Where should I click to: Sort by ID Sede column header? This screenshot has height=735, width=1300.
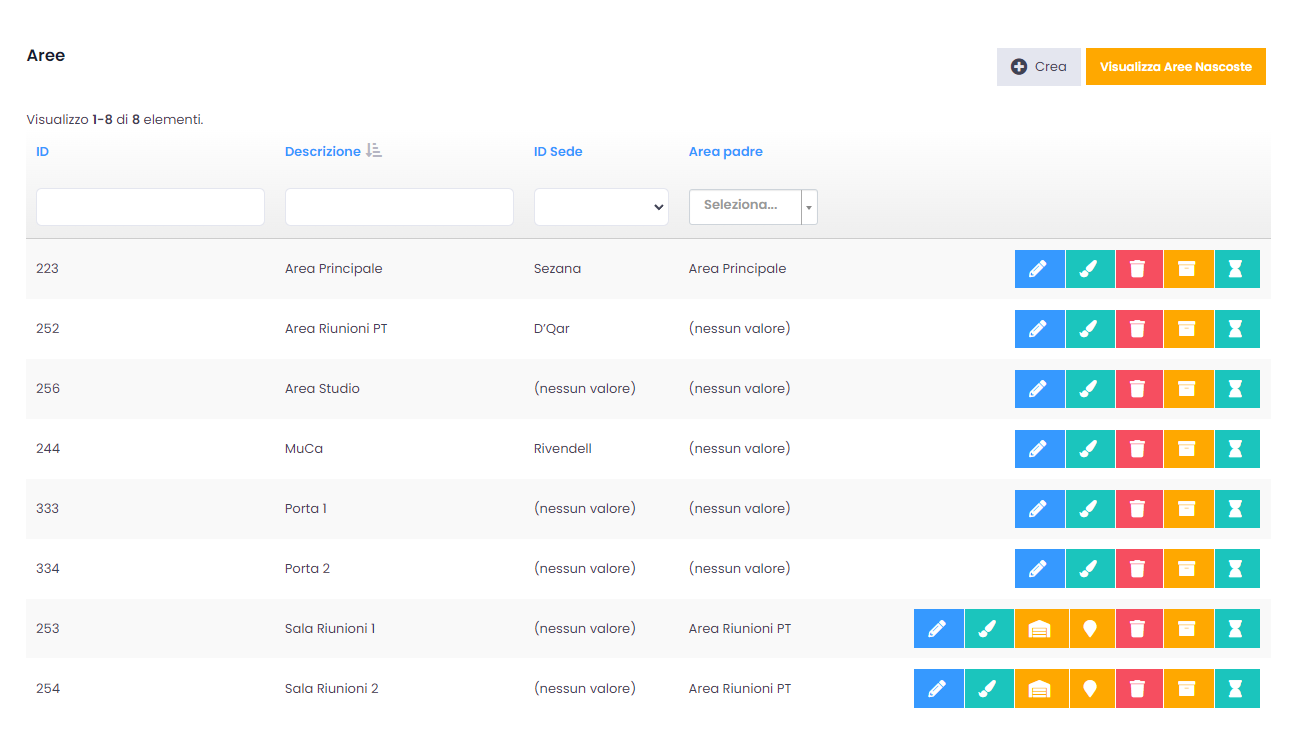tap(558, 152)
